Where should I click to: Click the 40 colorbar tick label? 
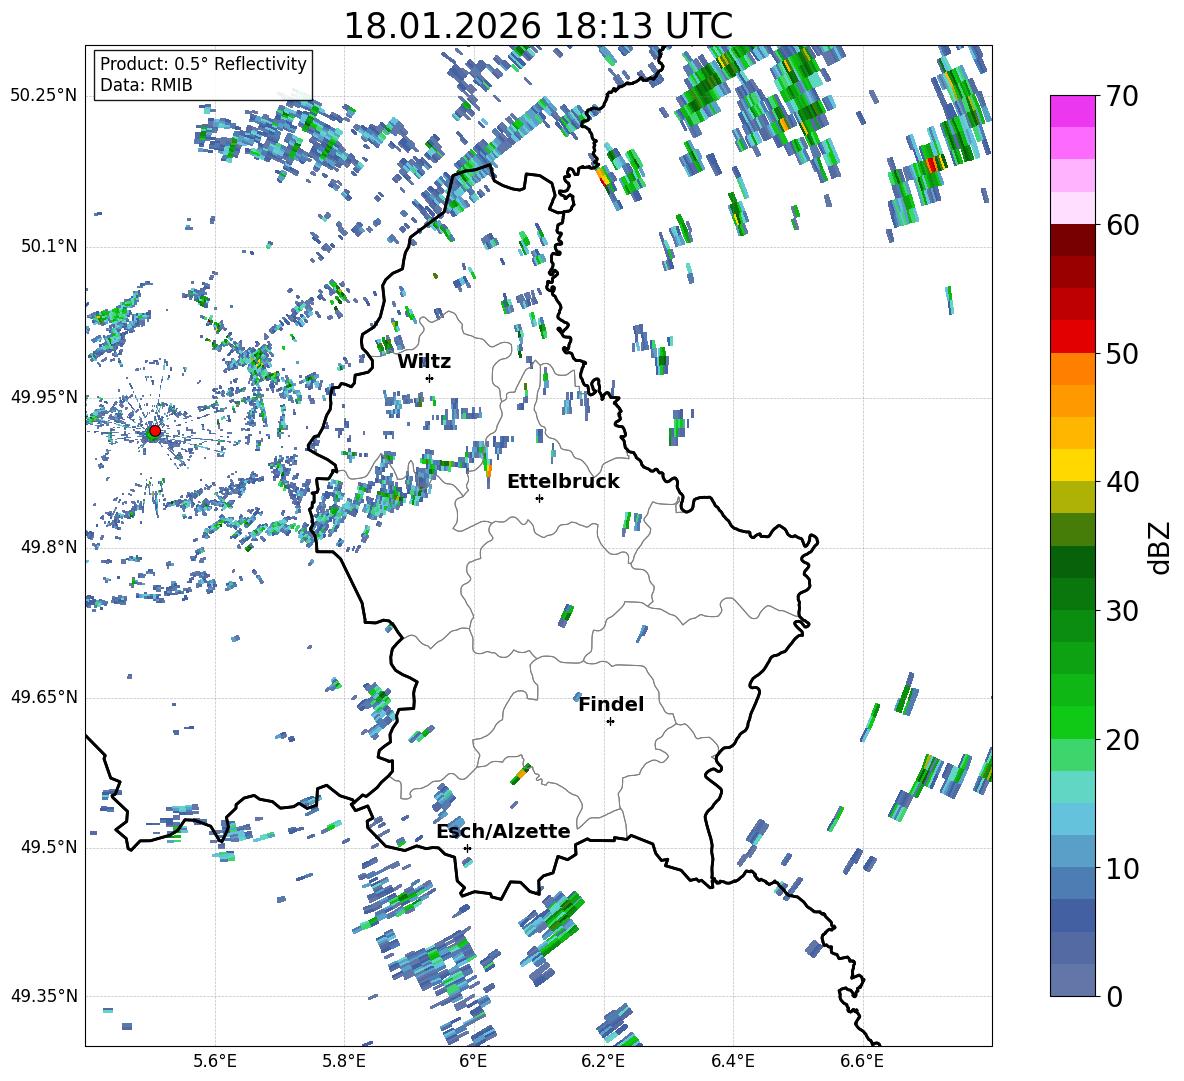(x=1122, y=482)
